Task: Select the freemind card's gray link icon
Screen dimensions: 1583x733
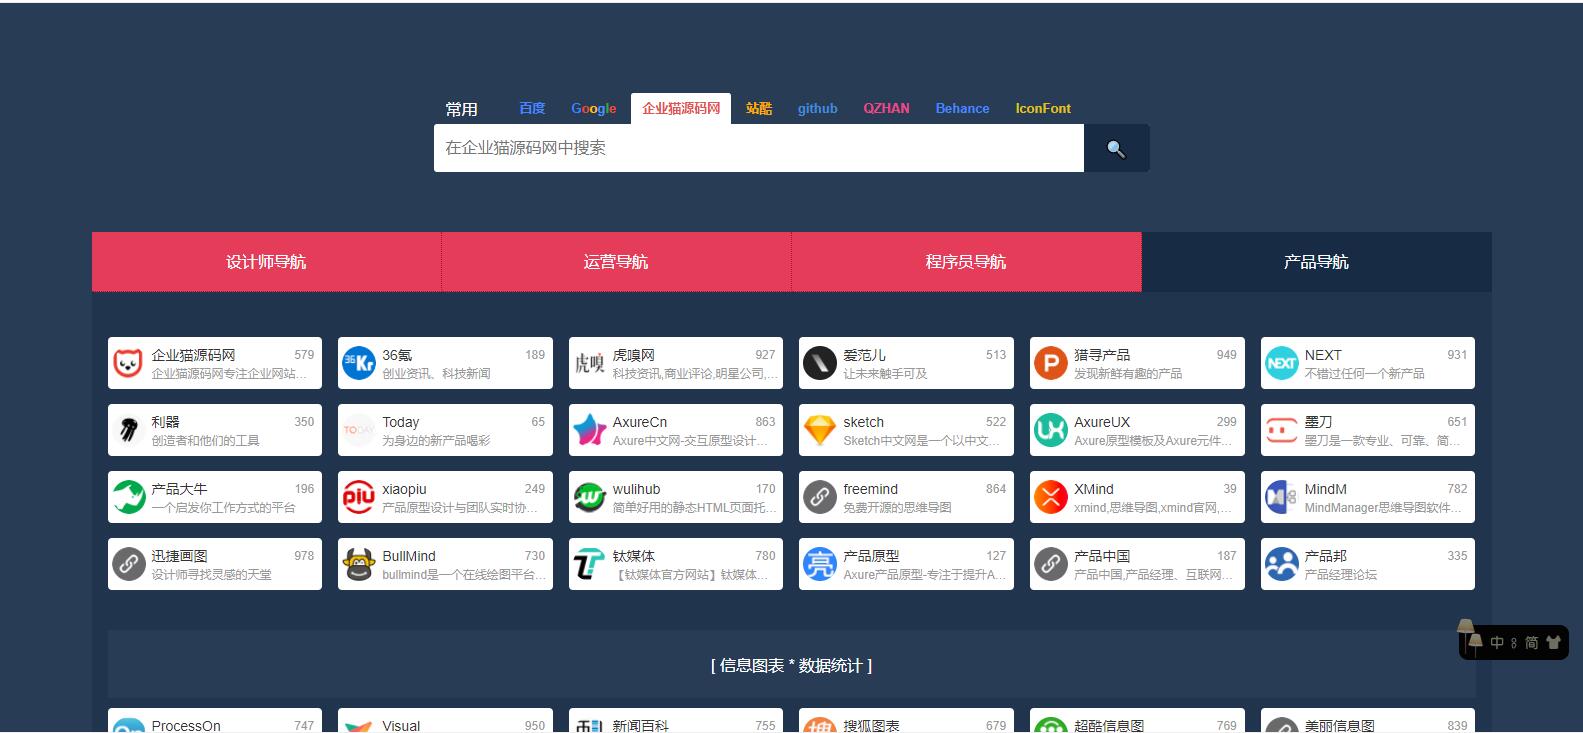Action: tap(820, 497)
